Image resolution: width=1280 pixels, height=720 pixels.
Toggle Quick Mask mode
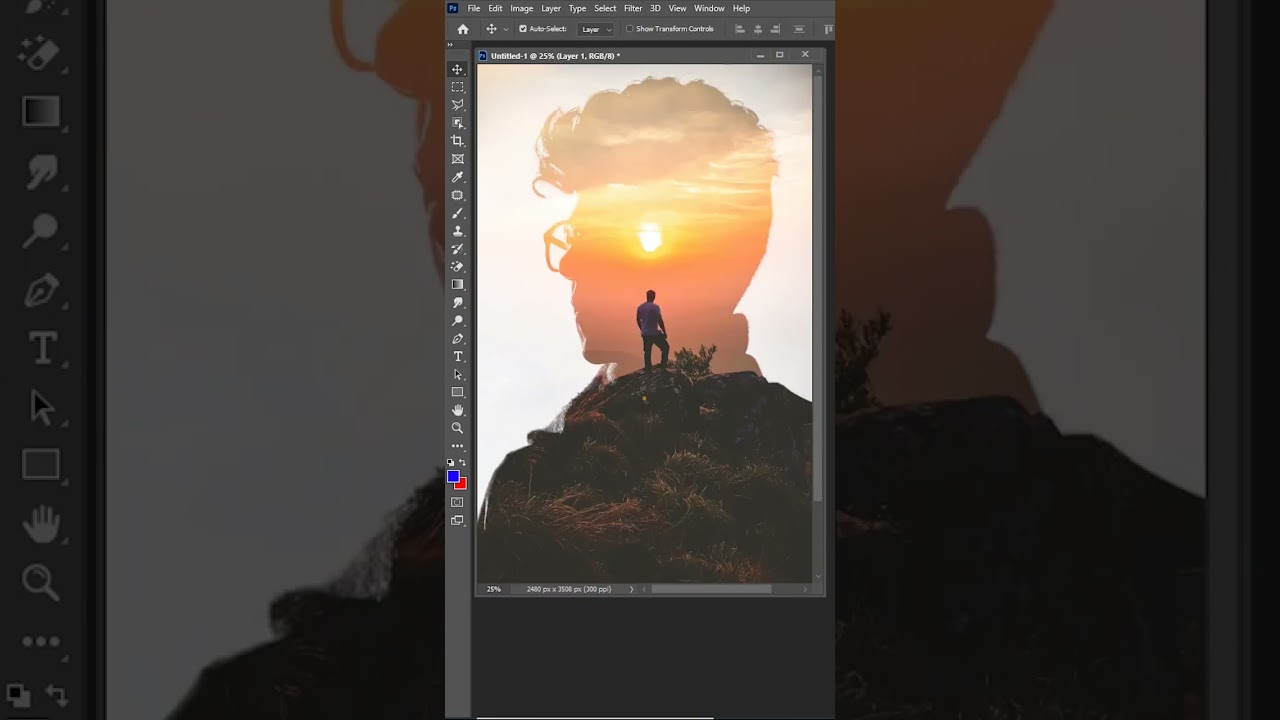[x=458, y=502]
